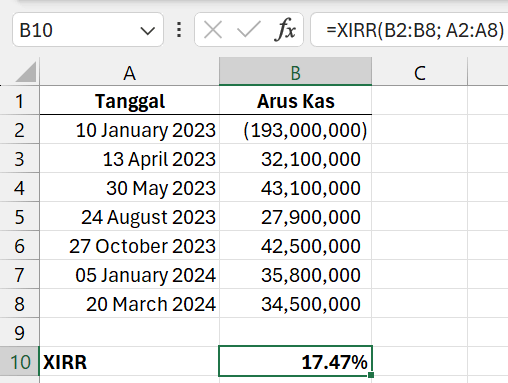508x383 pixels.
Task: Select row 2 header
Action: [20, 129]
